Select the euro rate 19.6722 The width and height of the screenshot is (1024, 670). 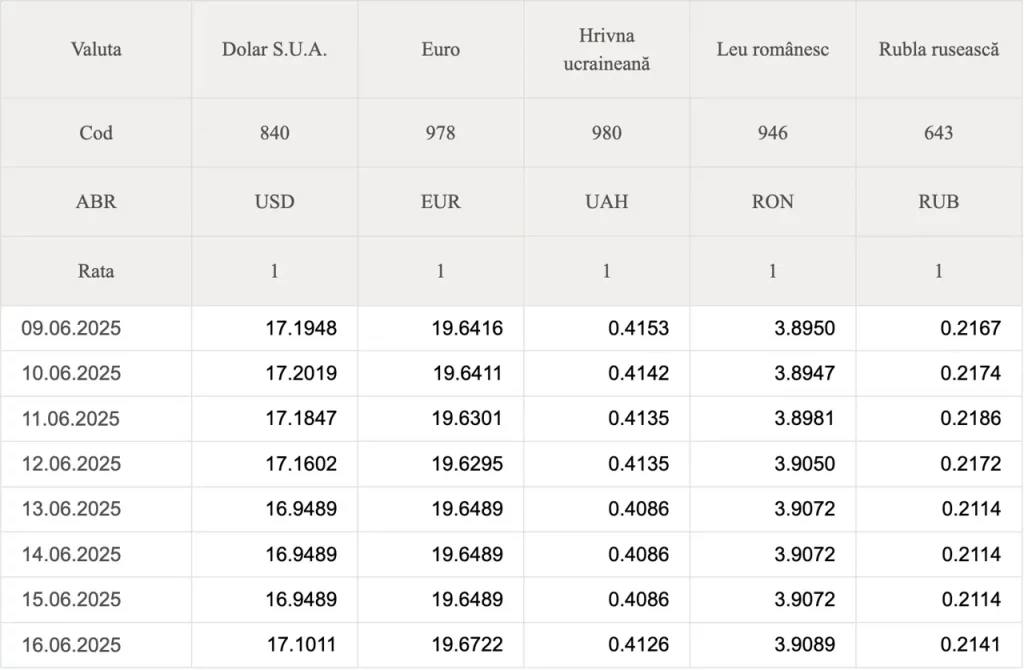pyautogui.click(x=467, y=645)
